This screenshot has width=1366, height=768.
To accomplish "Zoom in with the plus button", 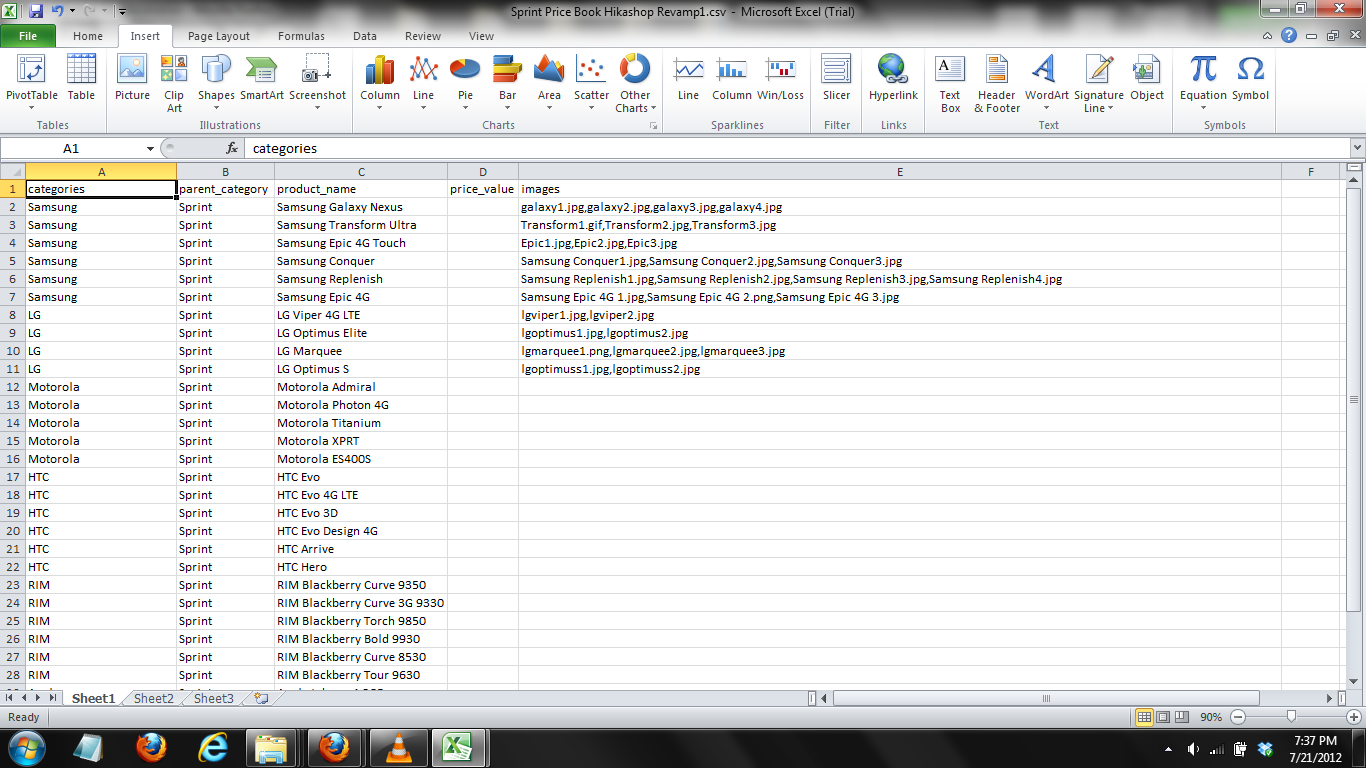I will 1352,717.
